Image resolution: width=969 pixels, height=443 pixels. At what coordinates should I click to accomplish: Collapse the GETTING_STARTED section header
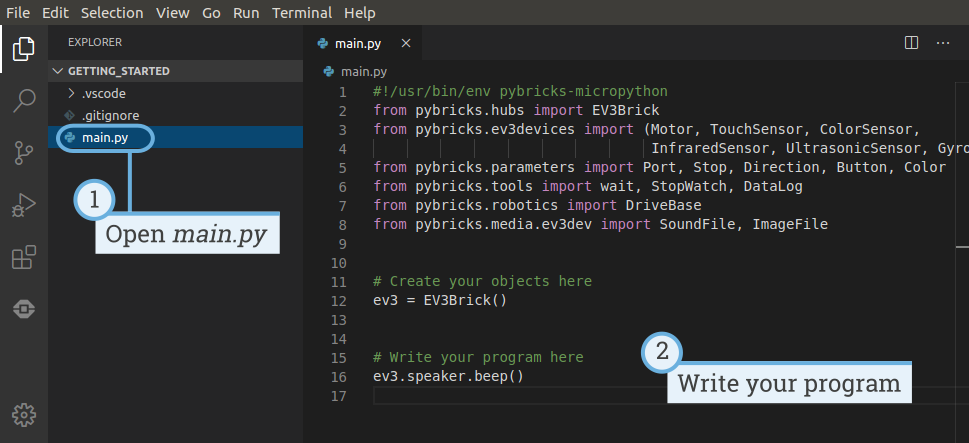click(118, 71)
